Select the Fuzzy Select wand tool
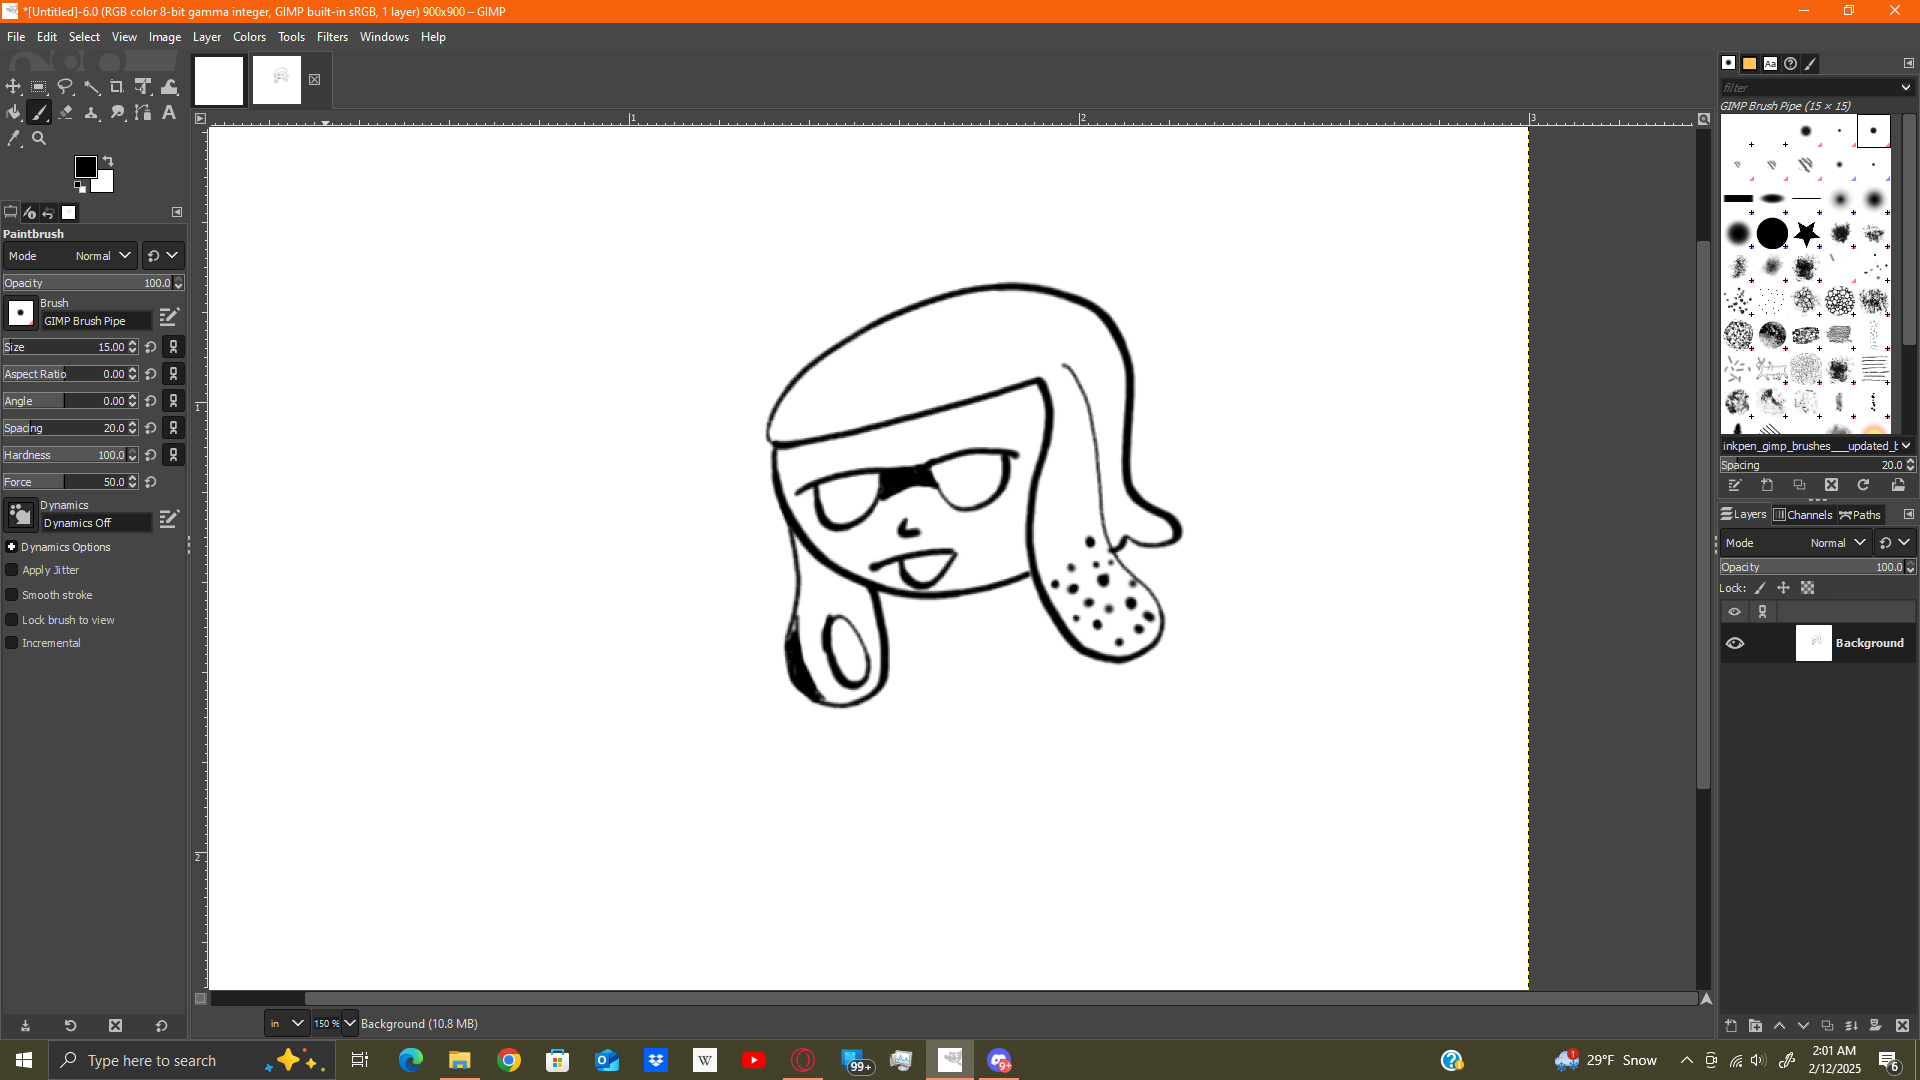1920x1080 pixels. click(x=92, y=87)
